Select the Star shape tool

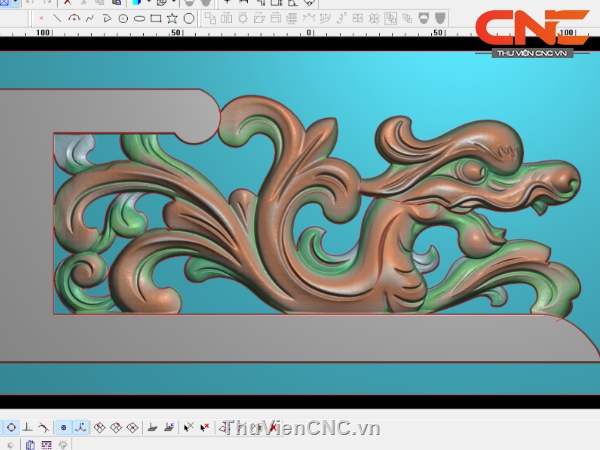[172, 18]
